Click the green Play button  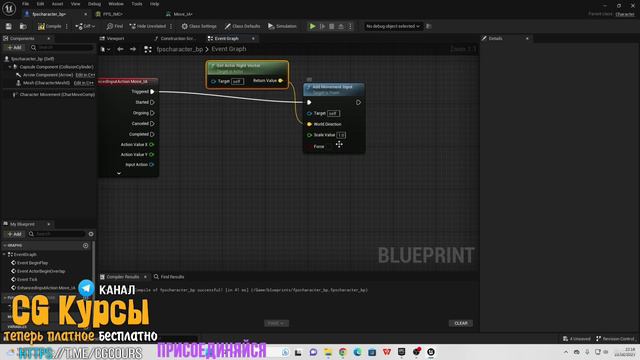(x=312, y=26)
